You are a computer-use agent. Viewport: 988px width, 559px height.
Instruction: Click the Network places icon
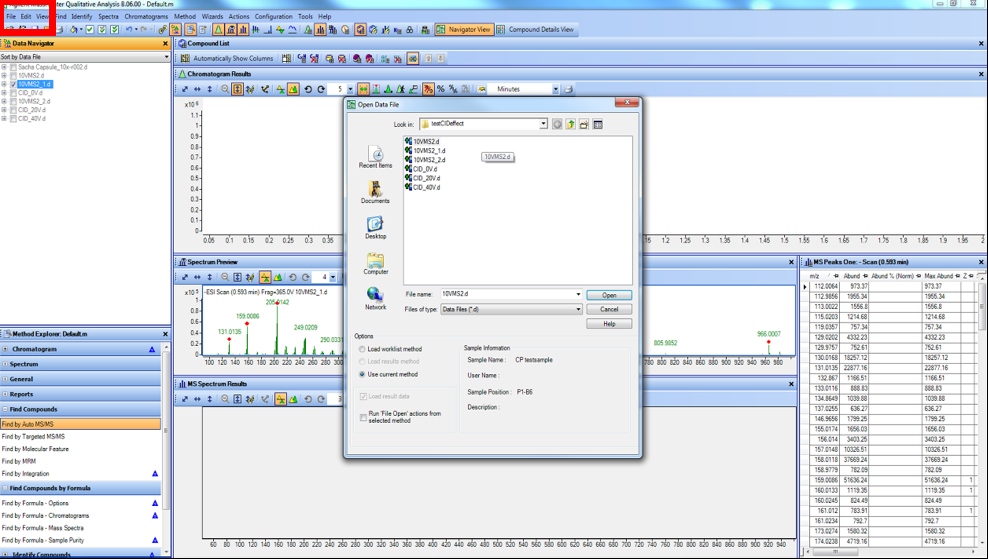(x=375, y=298)
